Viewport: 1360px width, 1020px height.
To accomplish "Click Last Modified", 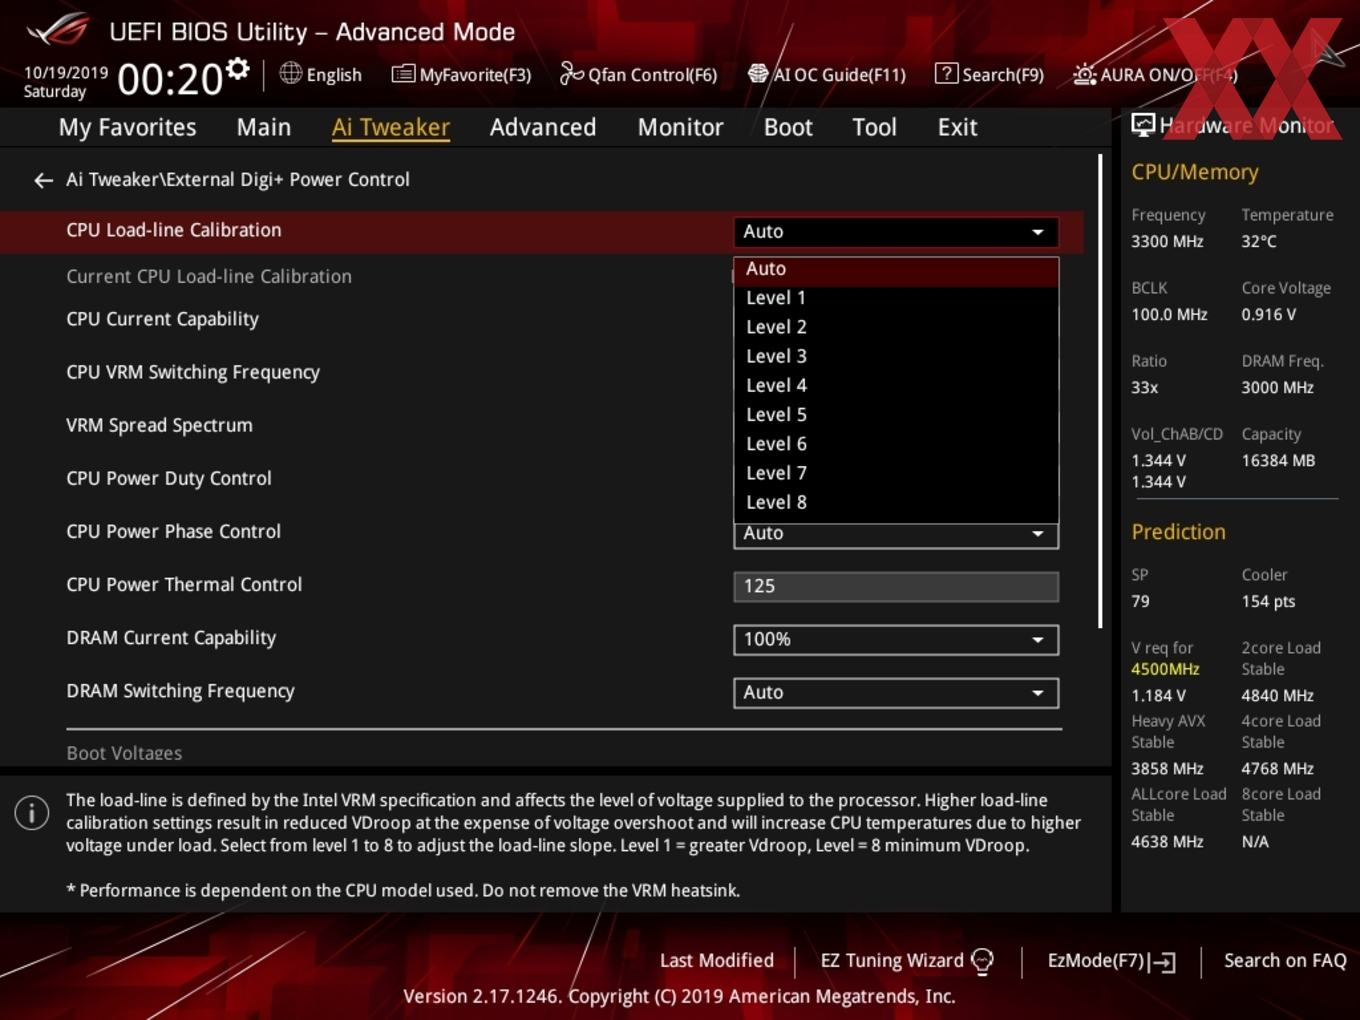I will click(x=717, y=961).
